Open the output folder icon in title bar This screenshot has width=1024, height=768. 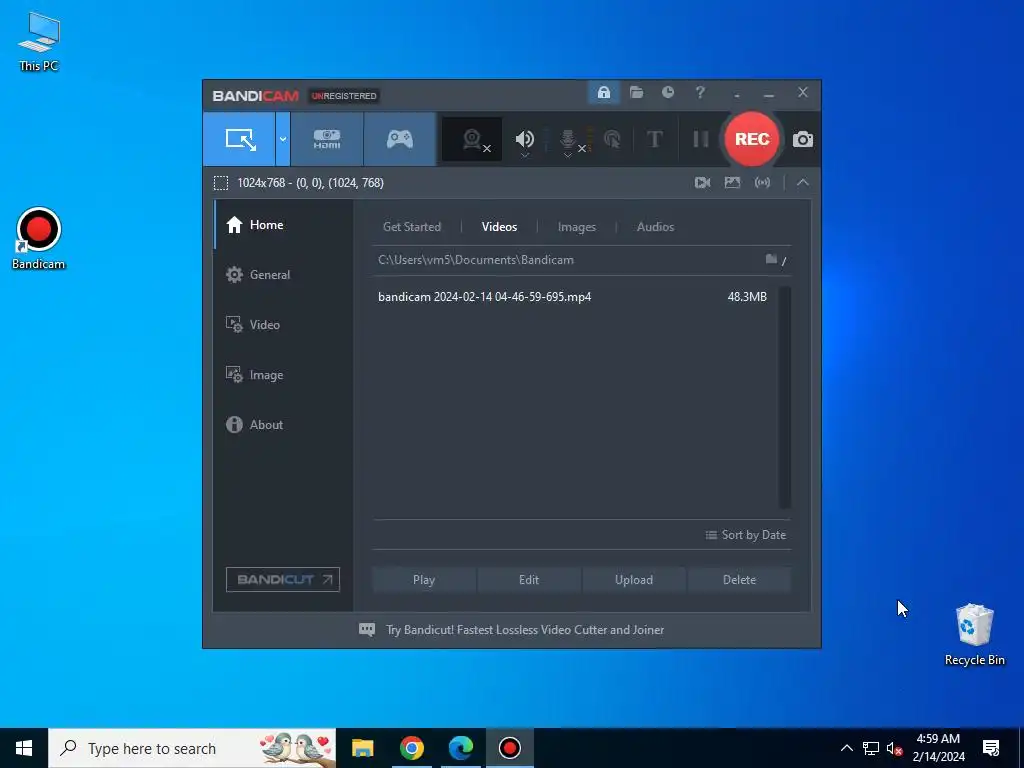(x=637, y=93)
